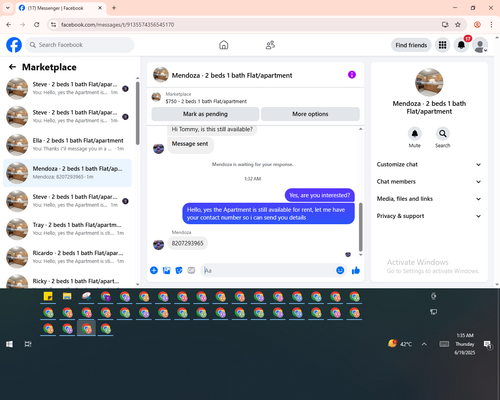Go back with the browser back arrow
500x400 pixels.
tap(9, 24)
